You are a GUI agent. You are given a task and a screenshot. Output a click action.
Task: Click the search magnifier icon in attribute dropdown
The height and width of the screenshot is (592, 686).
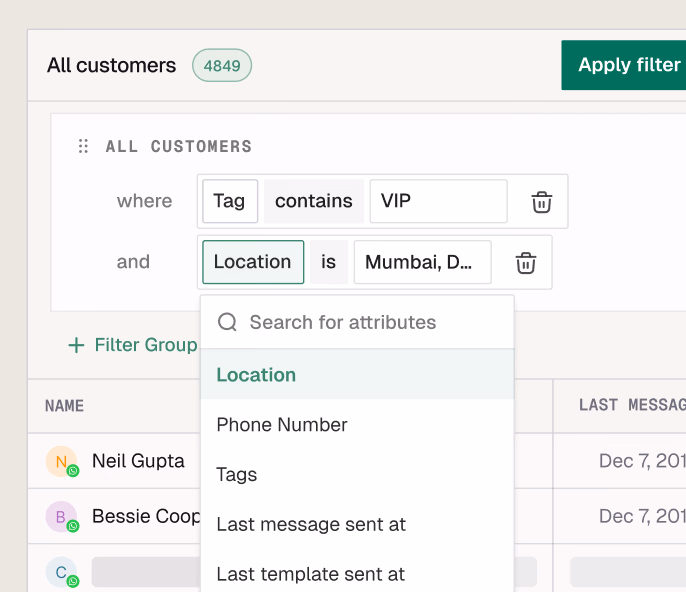click(x=227, y=322)
